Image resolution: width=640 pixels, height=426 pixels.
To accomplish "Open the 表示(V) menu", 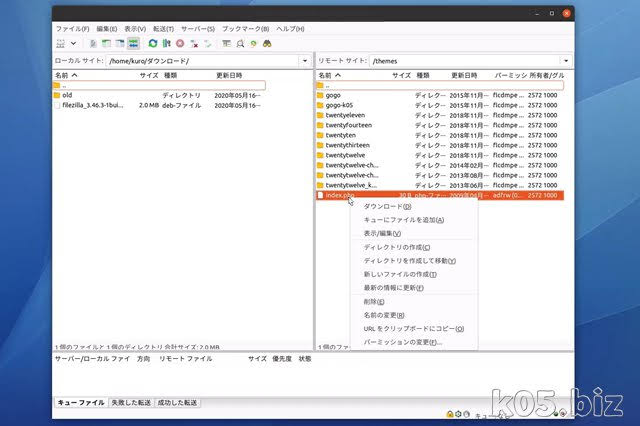I will click(135, 29).
